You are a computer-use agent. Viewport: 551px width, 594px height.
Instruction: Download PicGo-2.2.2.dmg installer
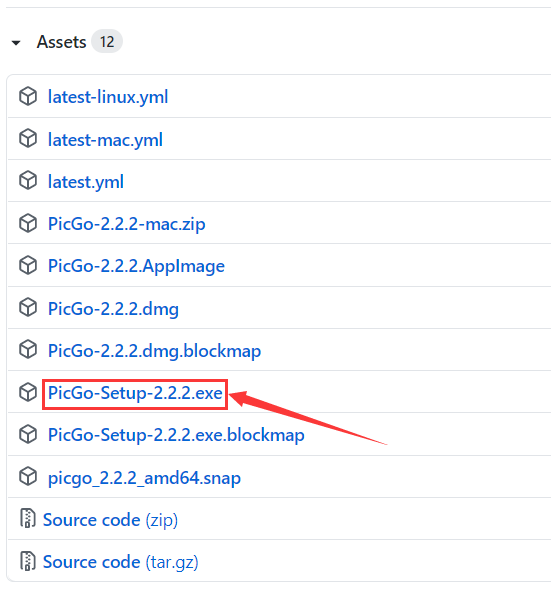click(x=113, y=309)
